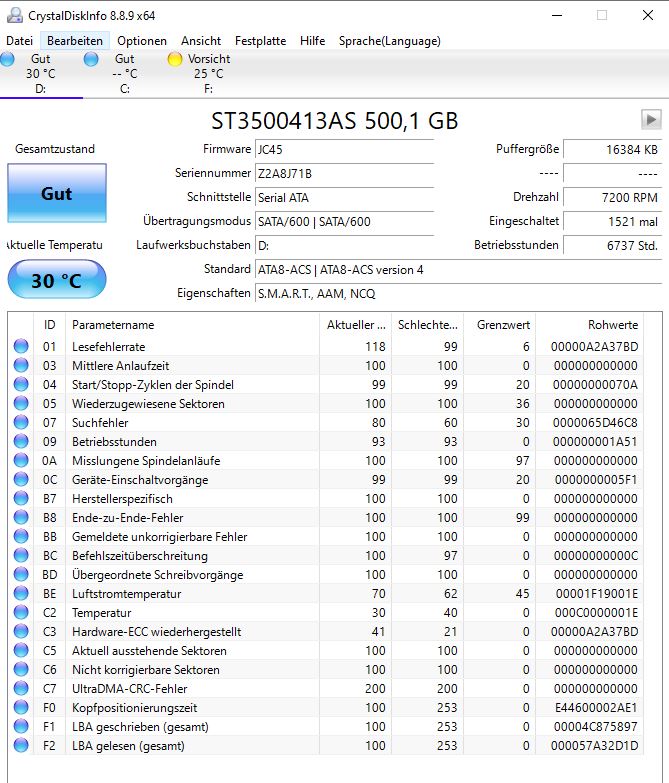
Task: Click status icon for Misslungene Spindelanläufe
Action: coord(21,460)
